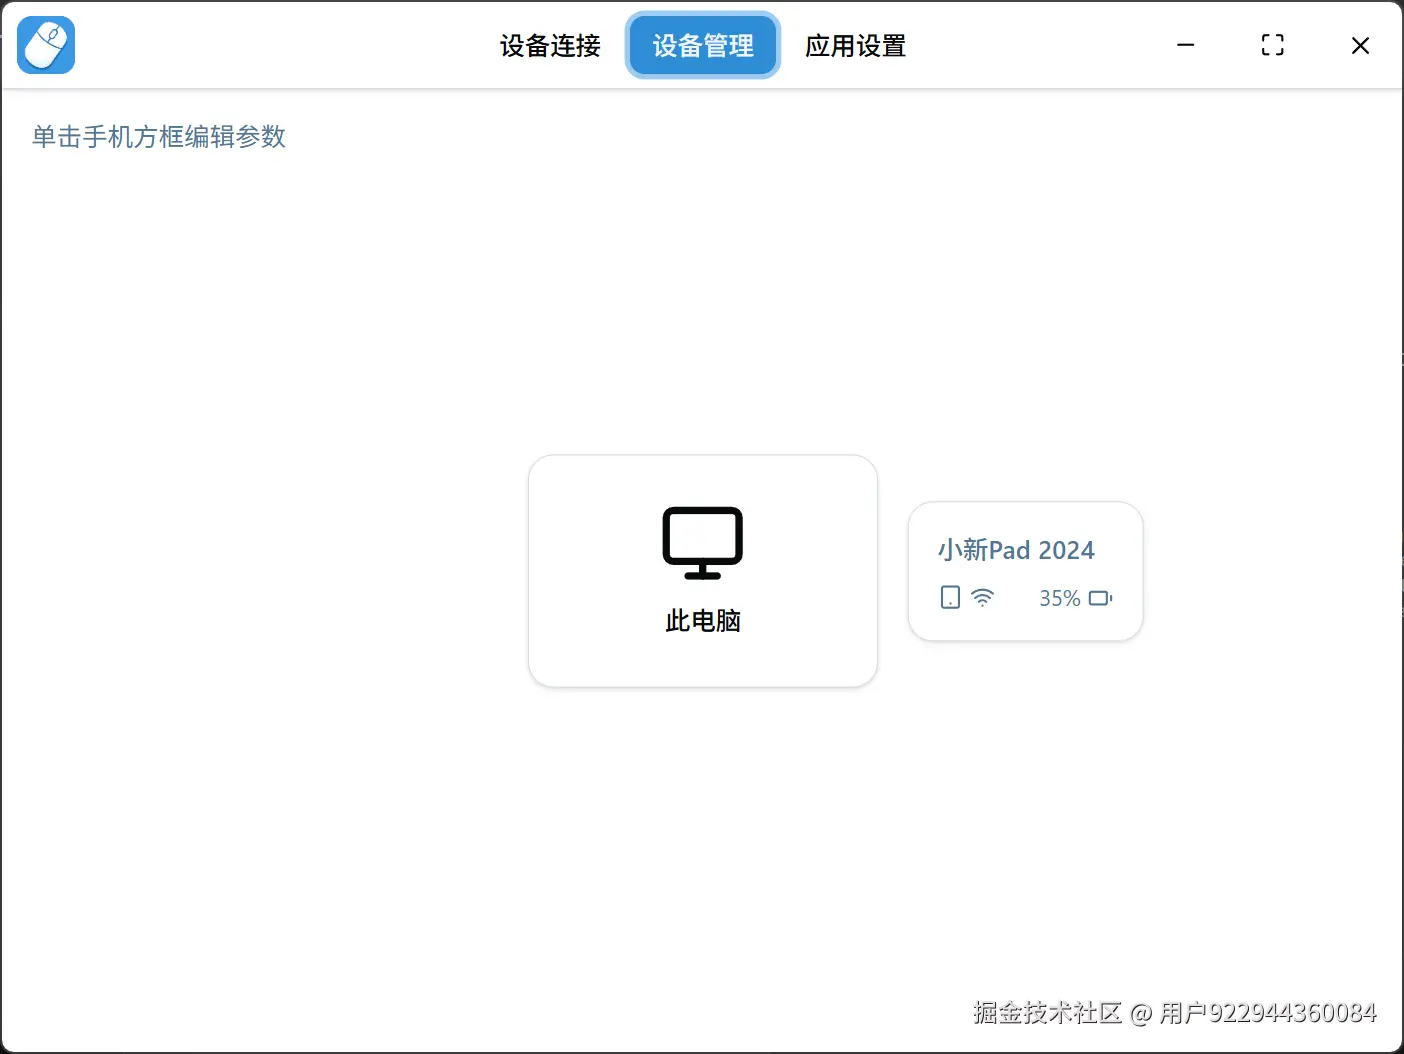The image size is (1404, 1054).
Task: Select the 35% battery level indicator
Action: 1058,598
